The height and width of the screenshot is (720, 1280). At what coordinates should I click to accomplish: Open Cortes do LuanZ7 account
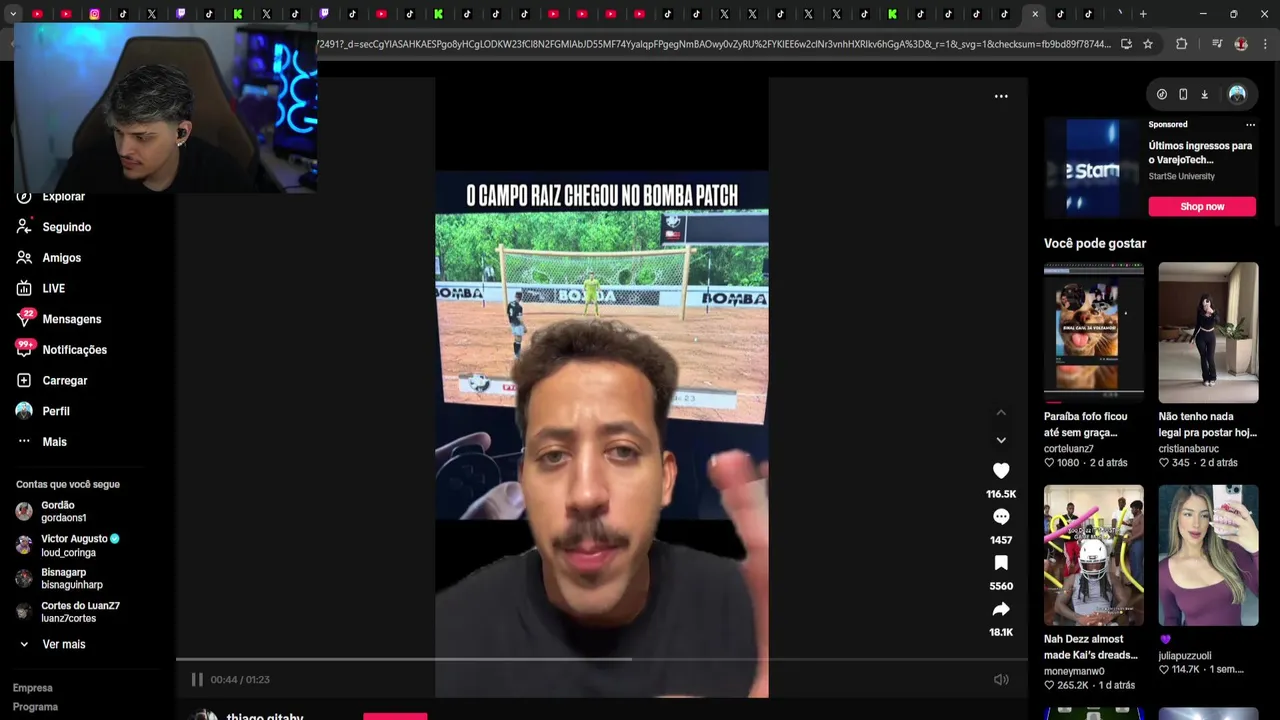(68, 612)
